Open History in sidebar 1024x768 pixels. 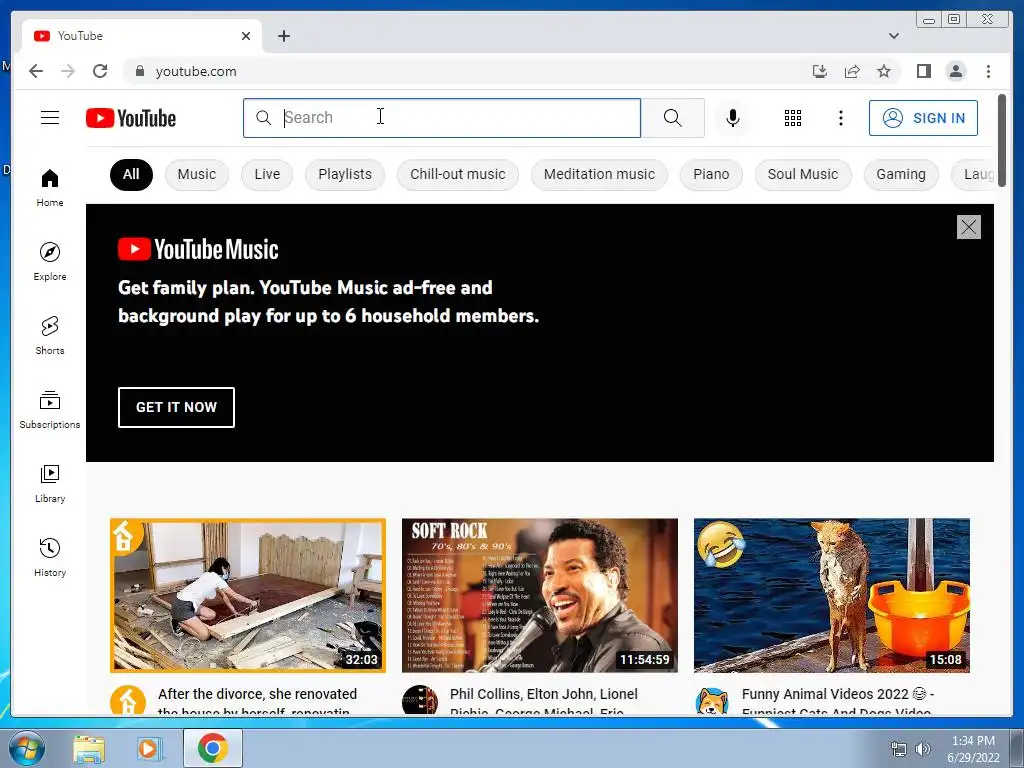[50, 557]
